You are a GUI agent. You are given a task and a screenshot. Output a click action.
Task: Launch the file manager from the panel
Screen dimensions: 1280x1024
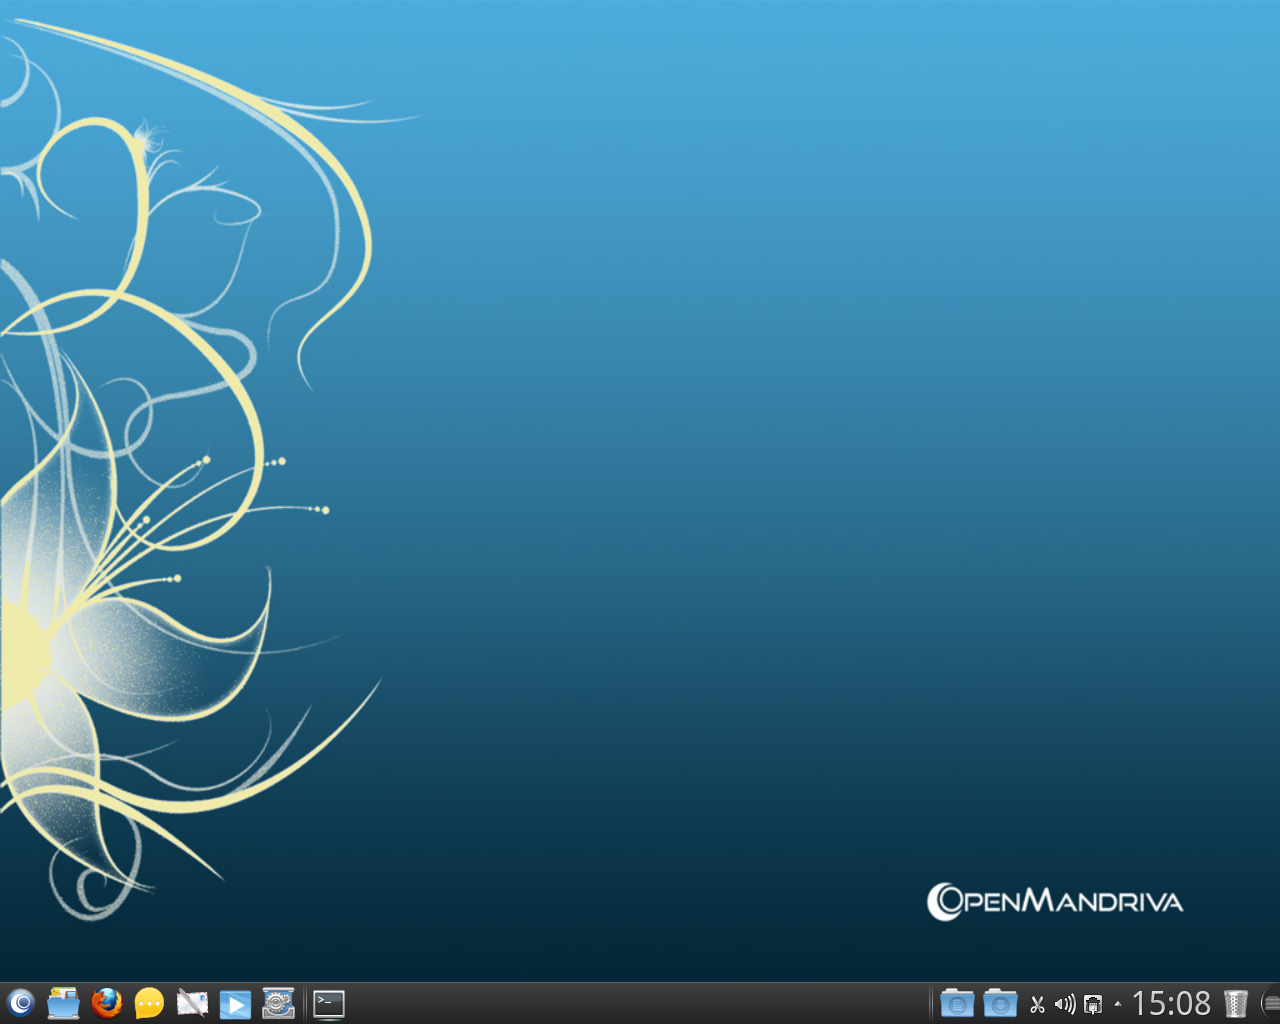point(63,1003)
